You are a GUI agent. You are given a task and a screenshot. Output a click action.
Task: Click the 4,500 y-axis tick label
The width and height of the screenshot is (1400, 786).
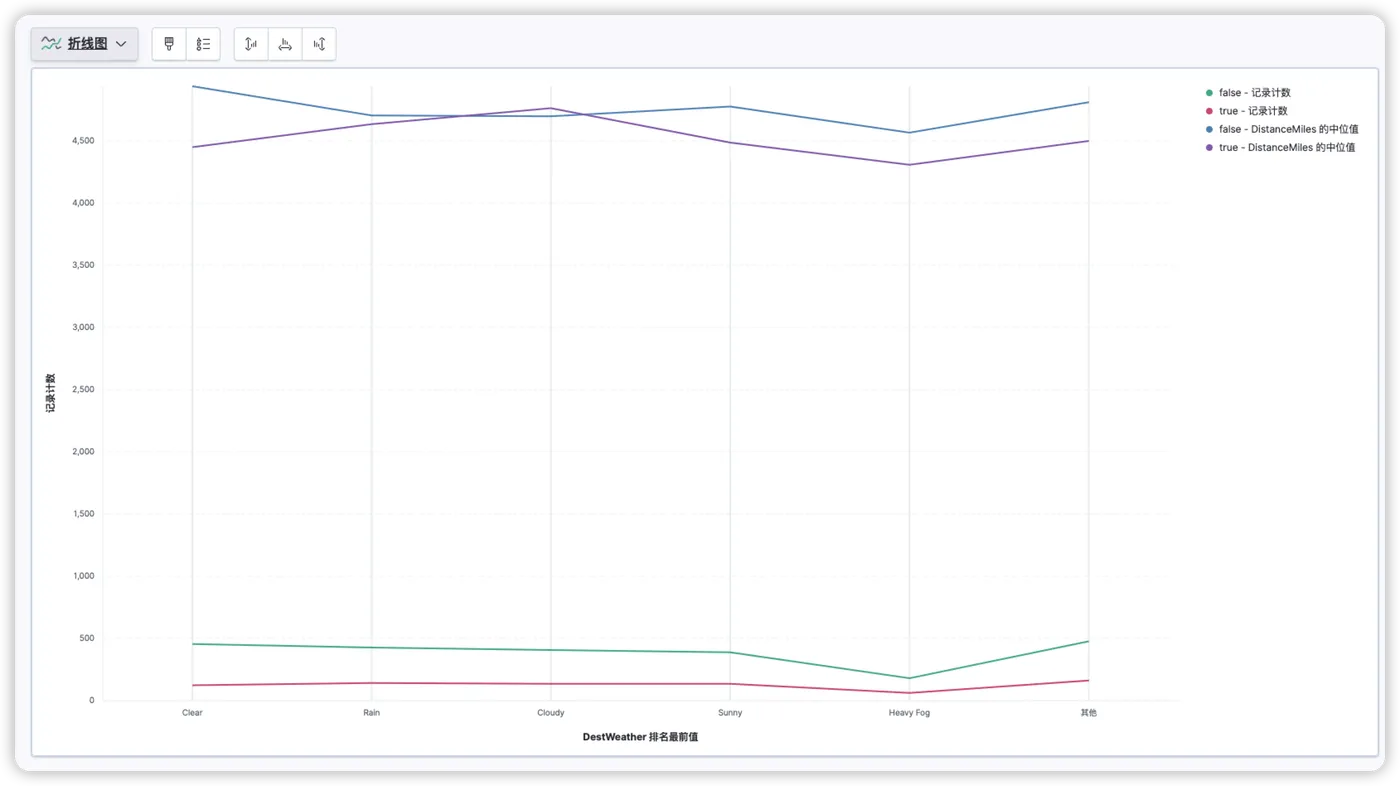[x=82, y=141]
